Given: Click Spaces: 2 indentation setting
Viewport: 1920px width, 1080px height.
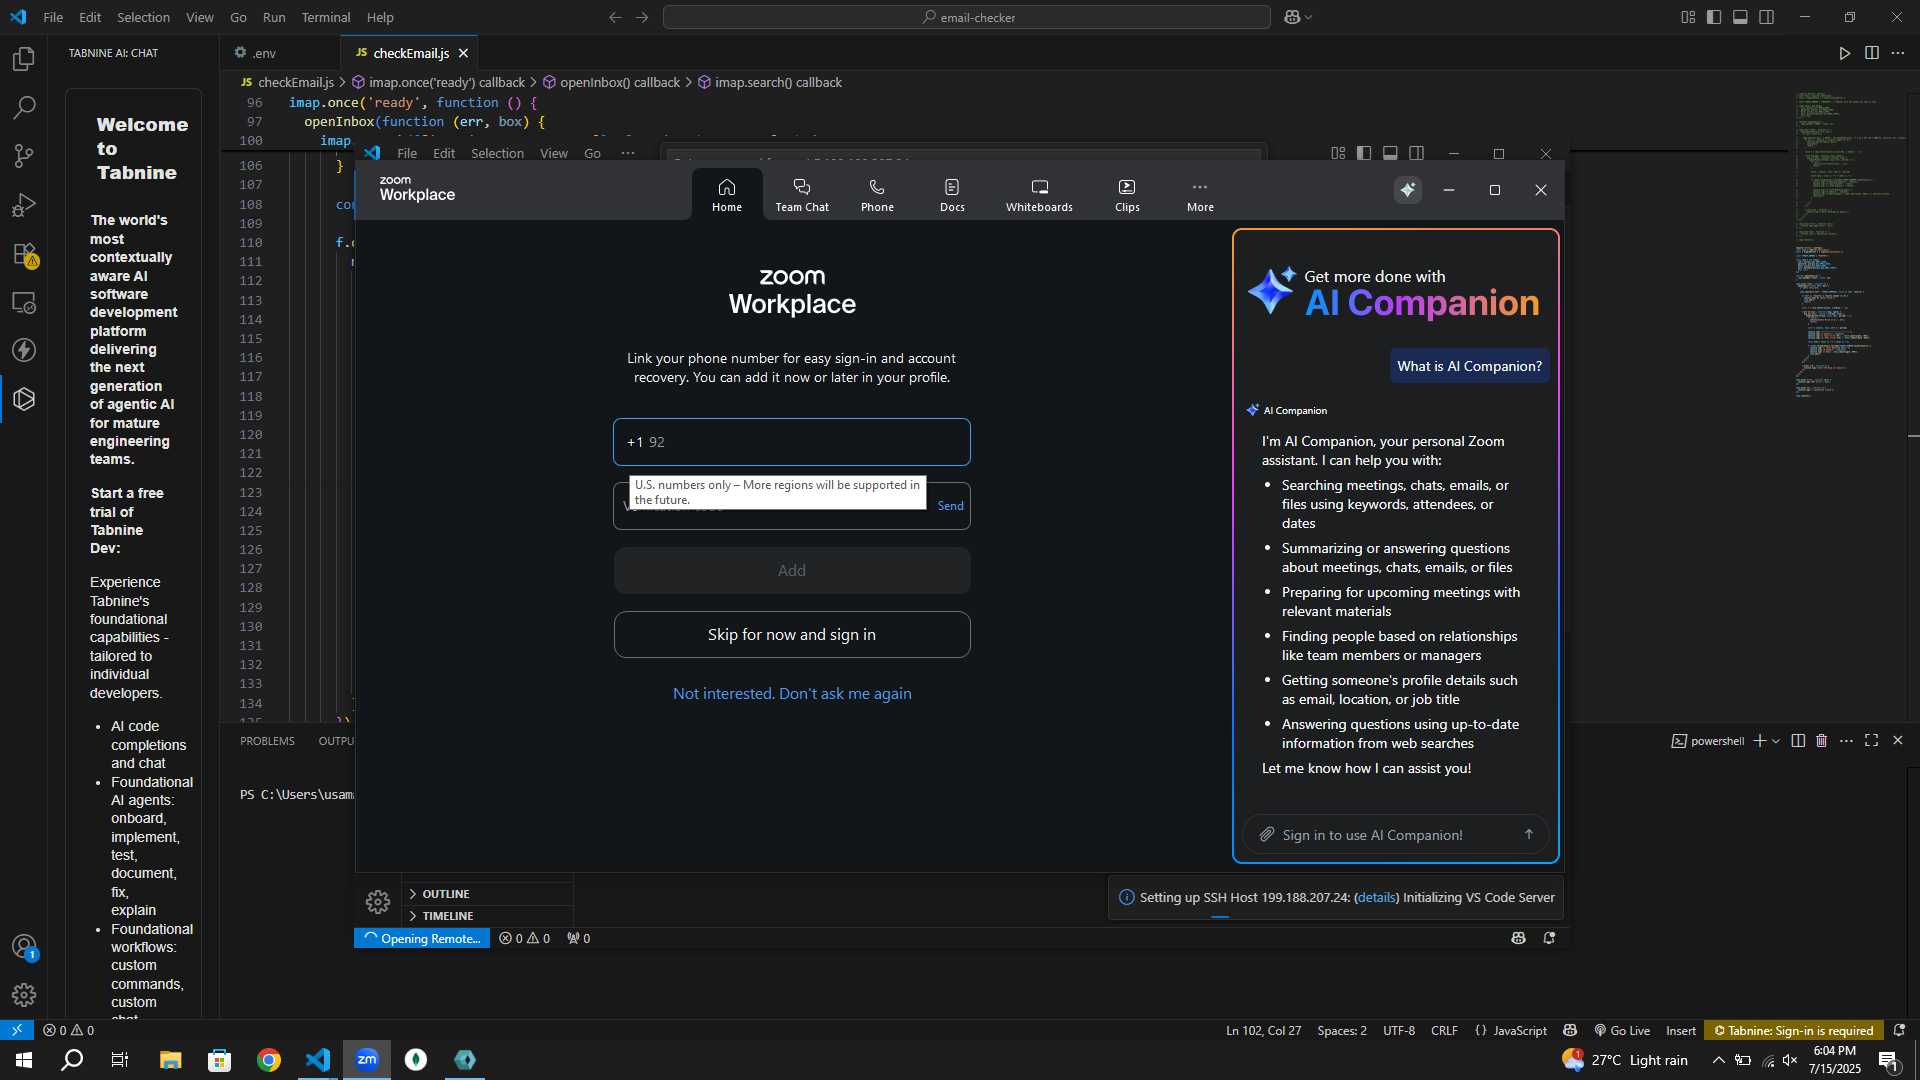Looking at the screenshot, I should 1341,1031.
